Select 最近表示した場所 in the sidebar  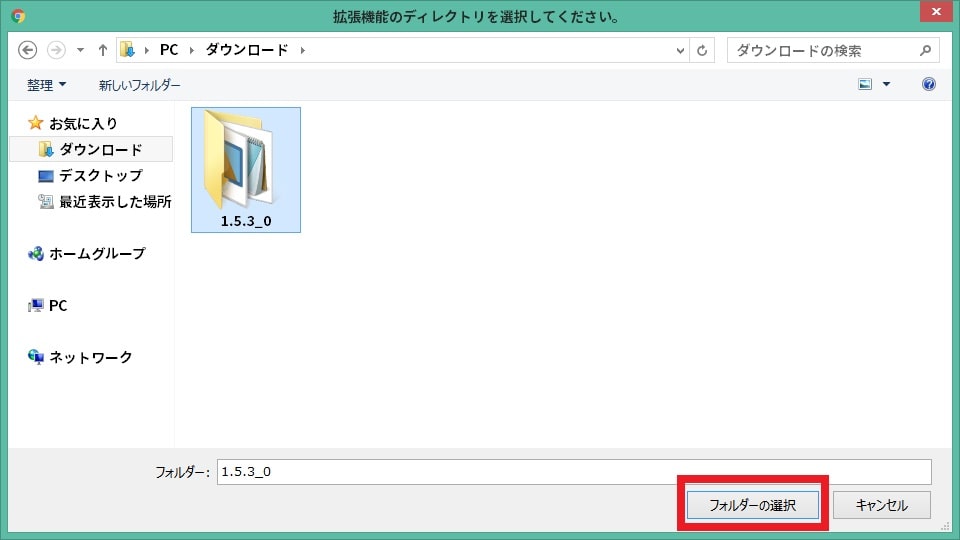115,201
